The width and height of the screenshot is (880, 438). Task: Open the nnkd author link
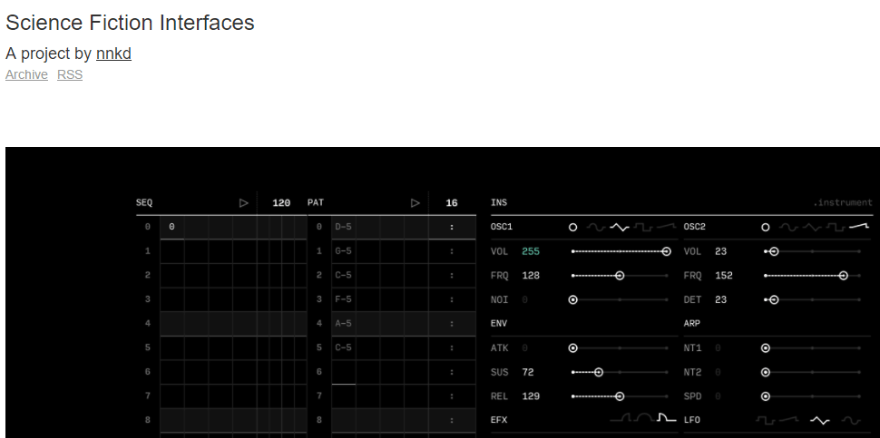tap(113, 54)
